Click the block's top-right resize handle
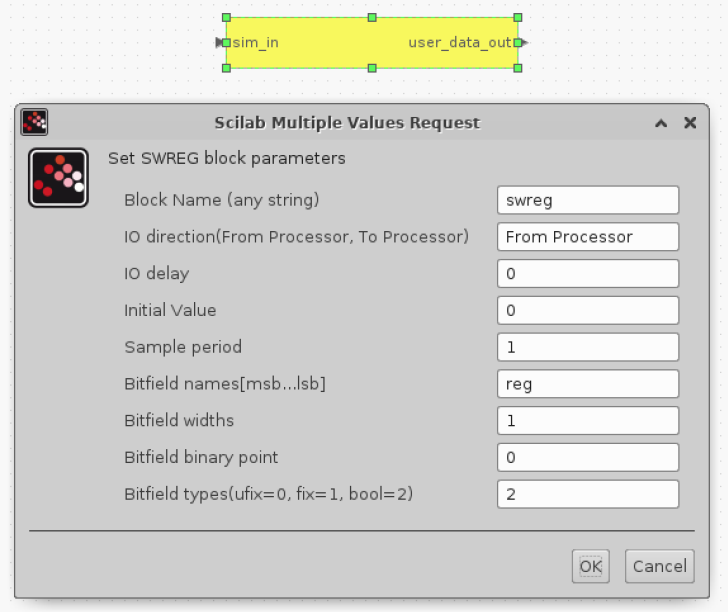 coord(518,18)
